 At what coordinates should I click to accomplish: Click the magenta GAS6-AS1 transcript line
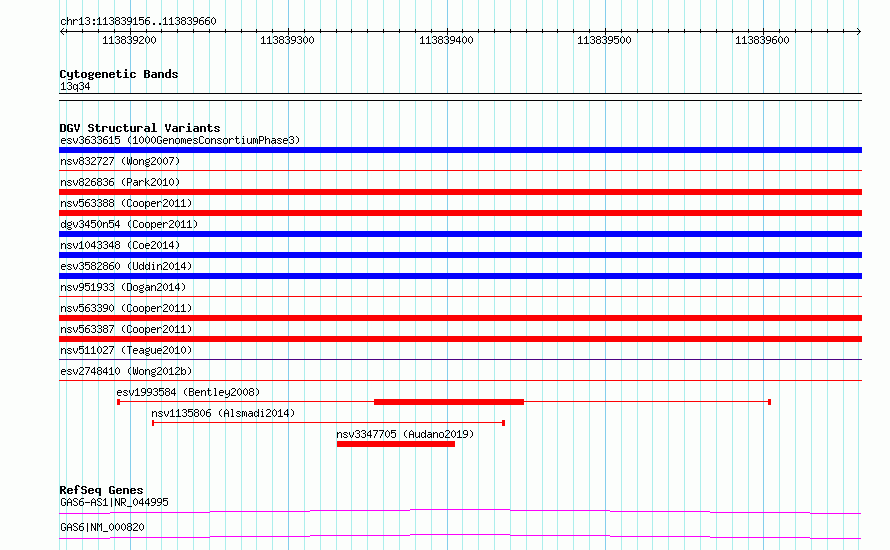[x=460, y=511]
